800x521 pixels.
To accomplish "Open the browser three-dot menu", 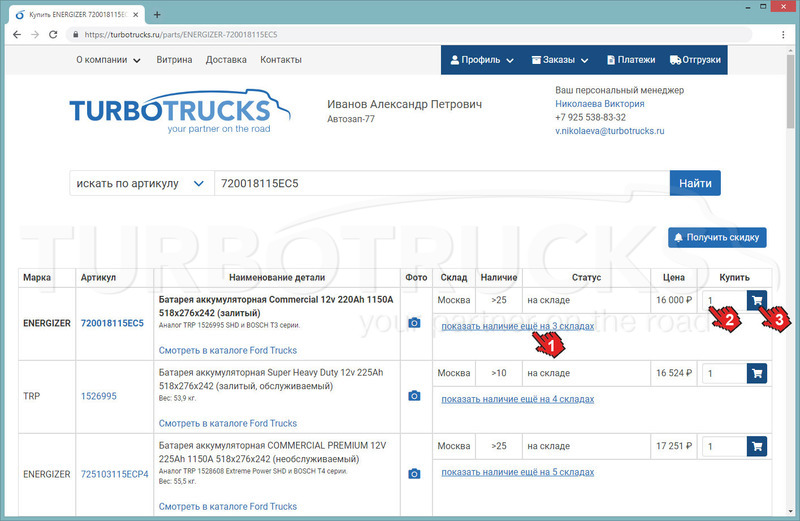I will (x=783, y=35).
